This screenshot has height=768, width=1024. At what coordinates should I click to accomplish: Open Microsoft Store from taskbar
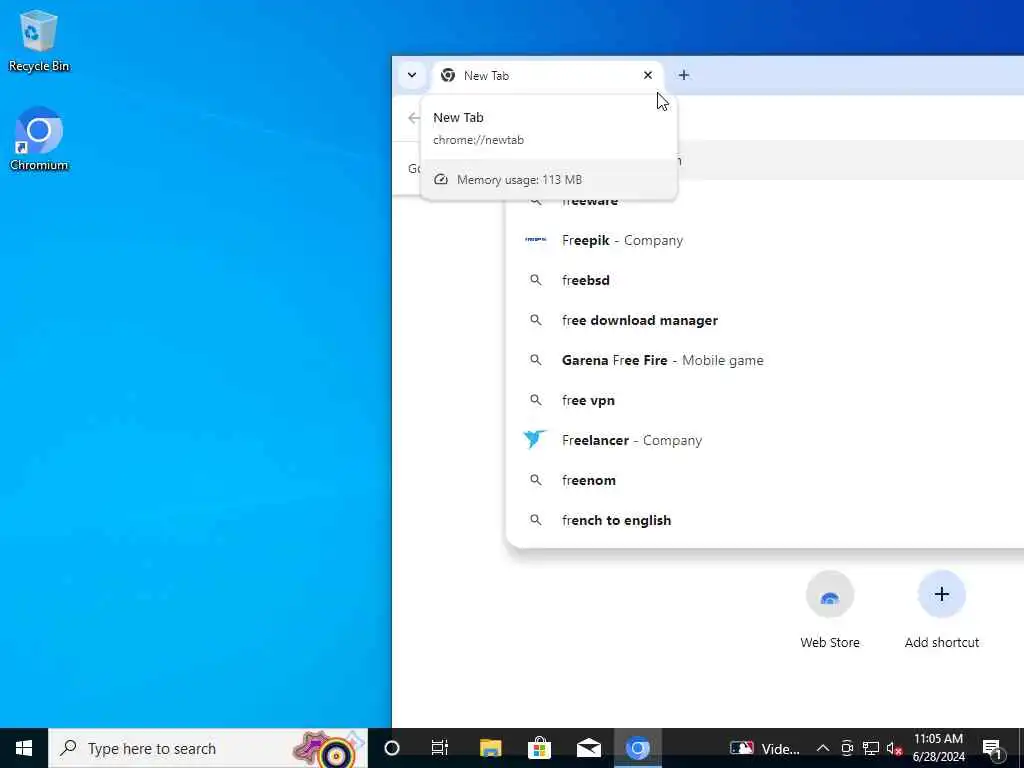[x=539, y=748]
